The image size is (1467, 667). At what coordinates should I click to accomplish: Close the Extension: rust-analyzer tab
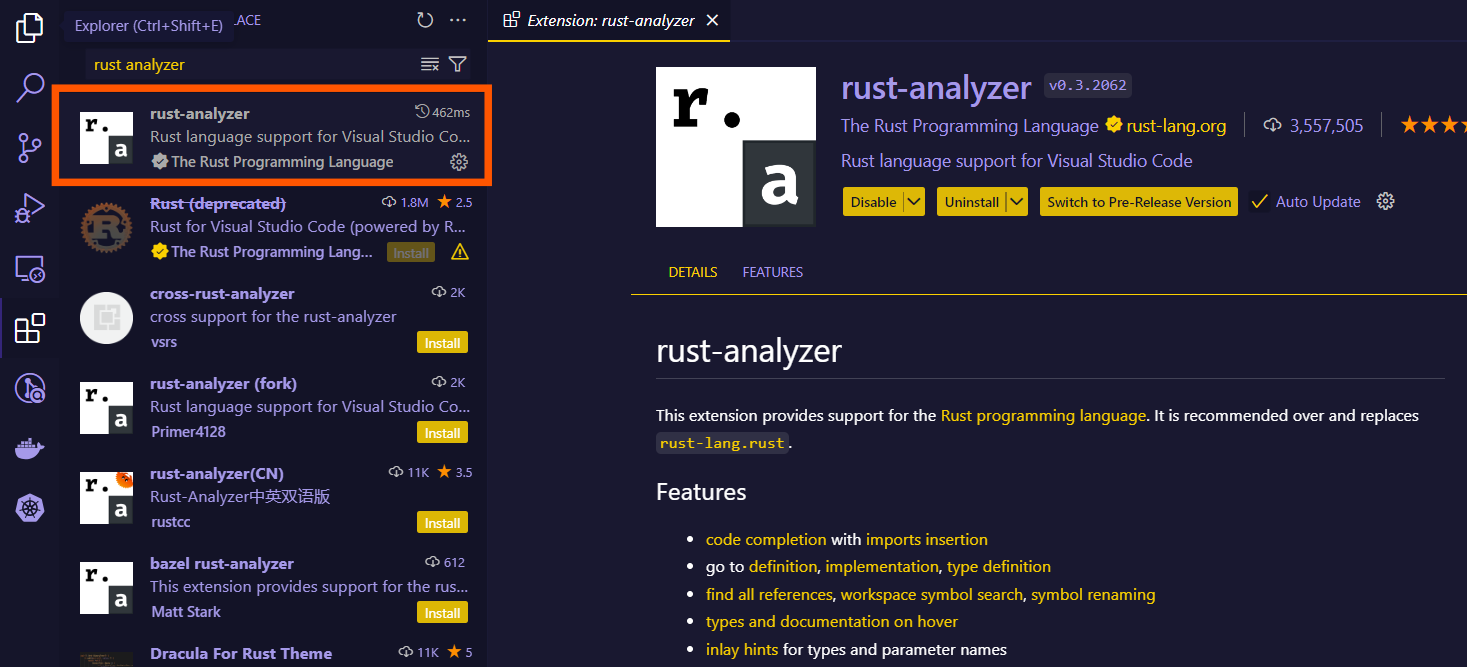pos(712,20)
